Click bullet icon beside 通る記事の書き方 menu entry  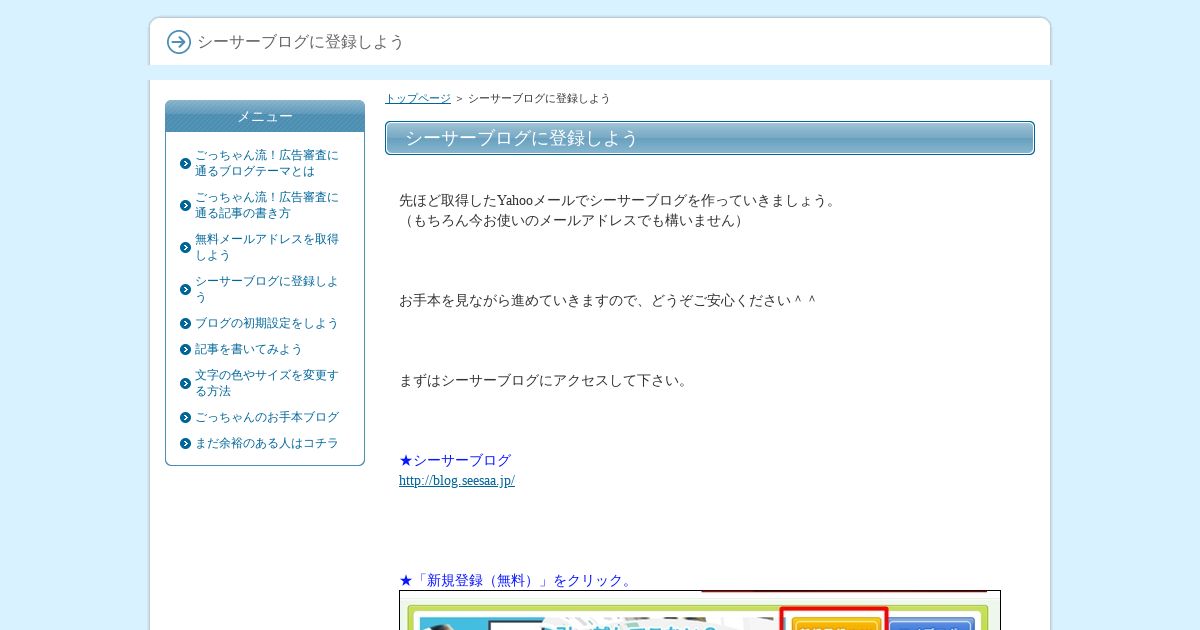point(185,205)
